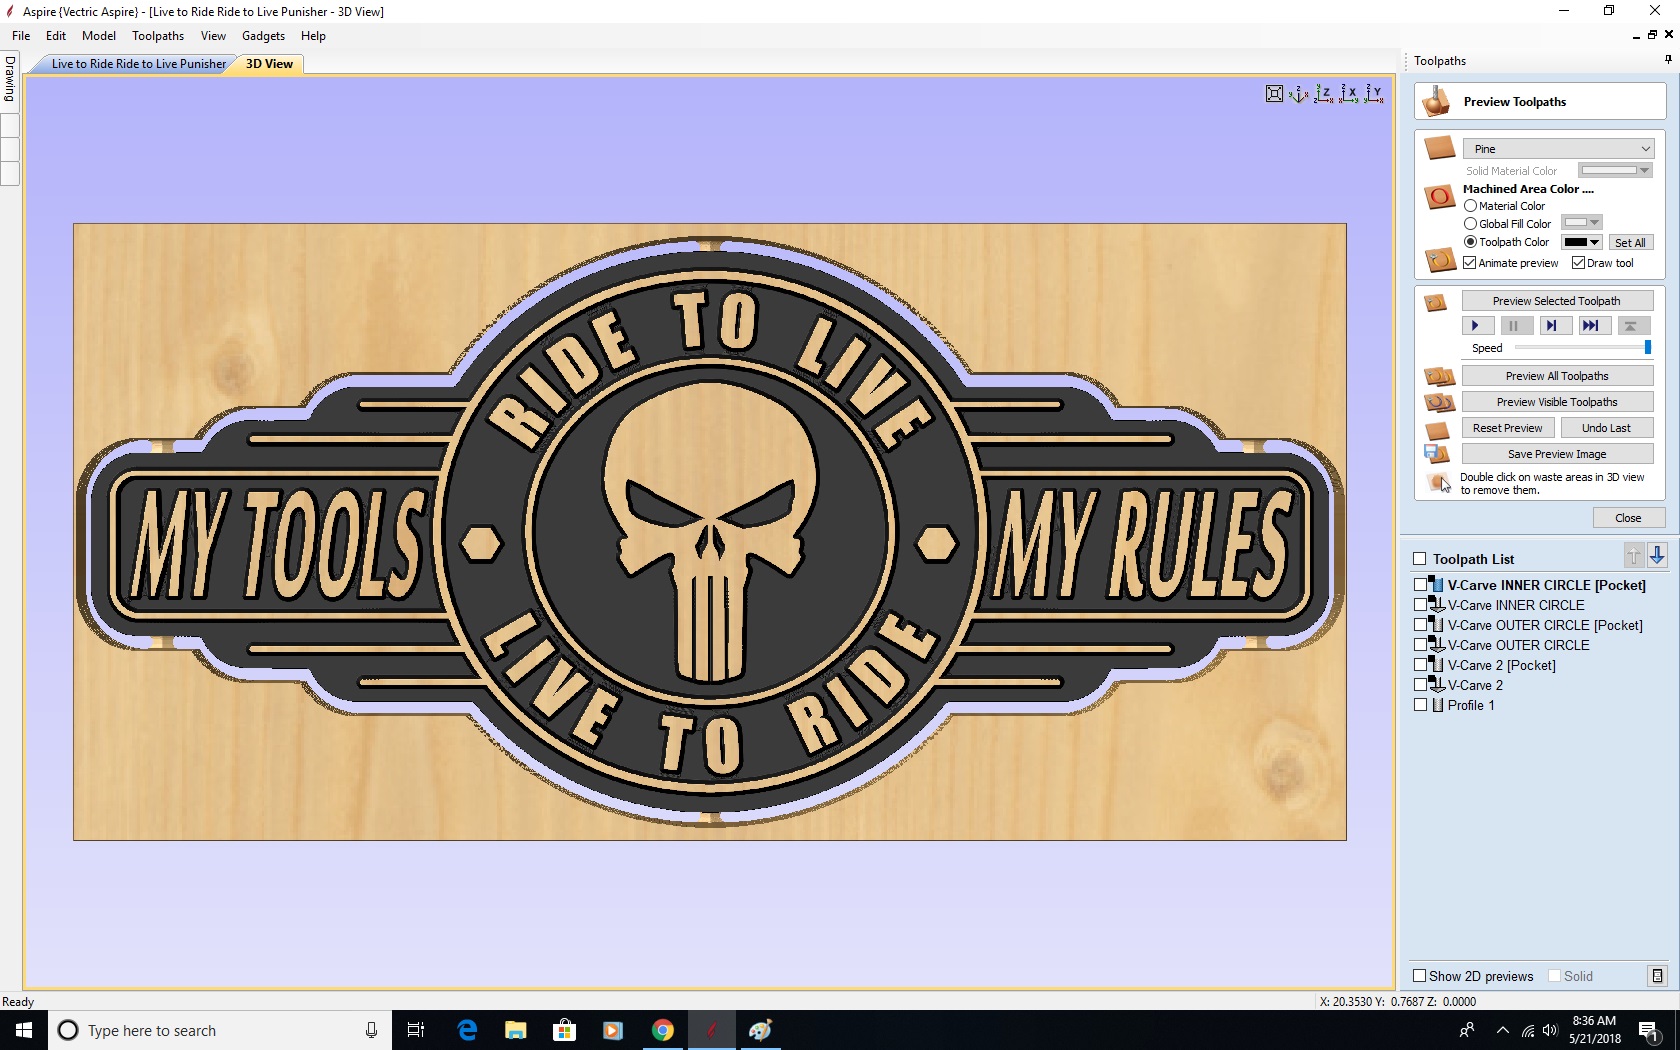
Task: Select Global Fill Color radio option
Action: [1470, 224]
